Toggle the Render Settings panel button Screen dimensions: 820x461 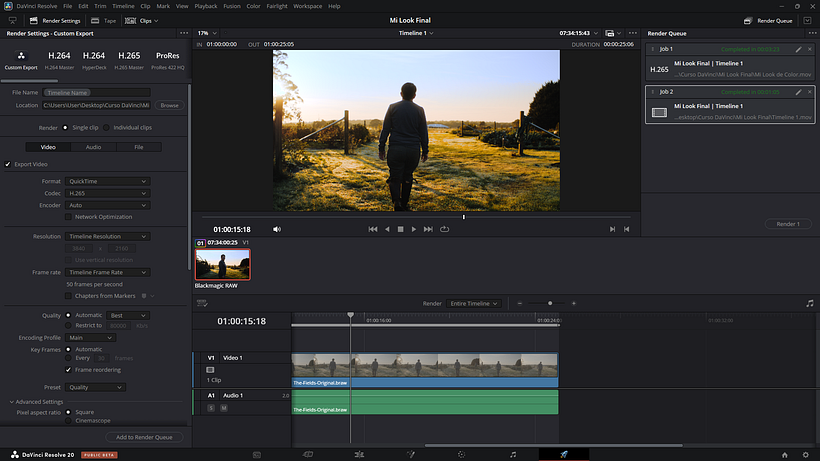pyautogui.click(x=55, y=21)
